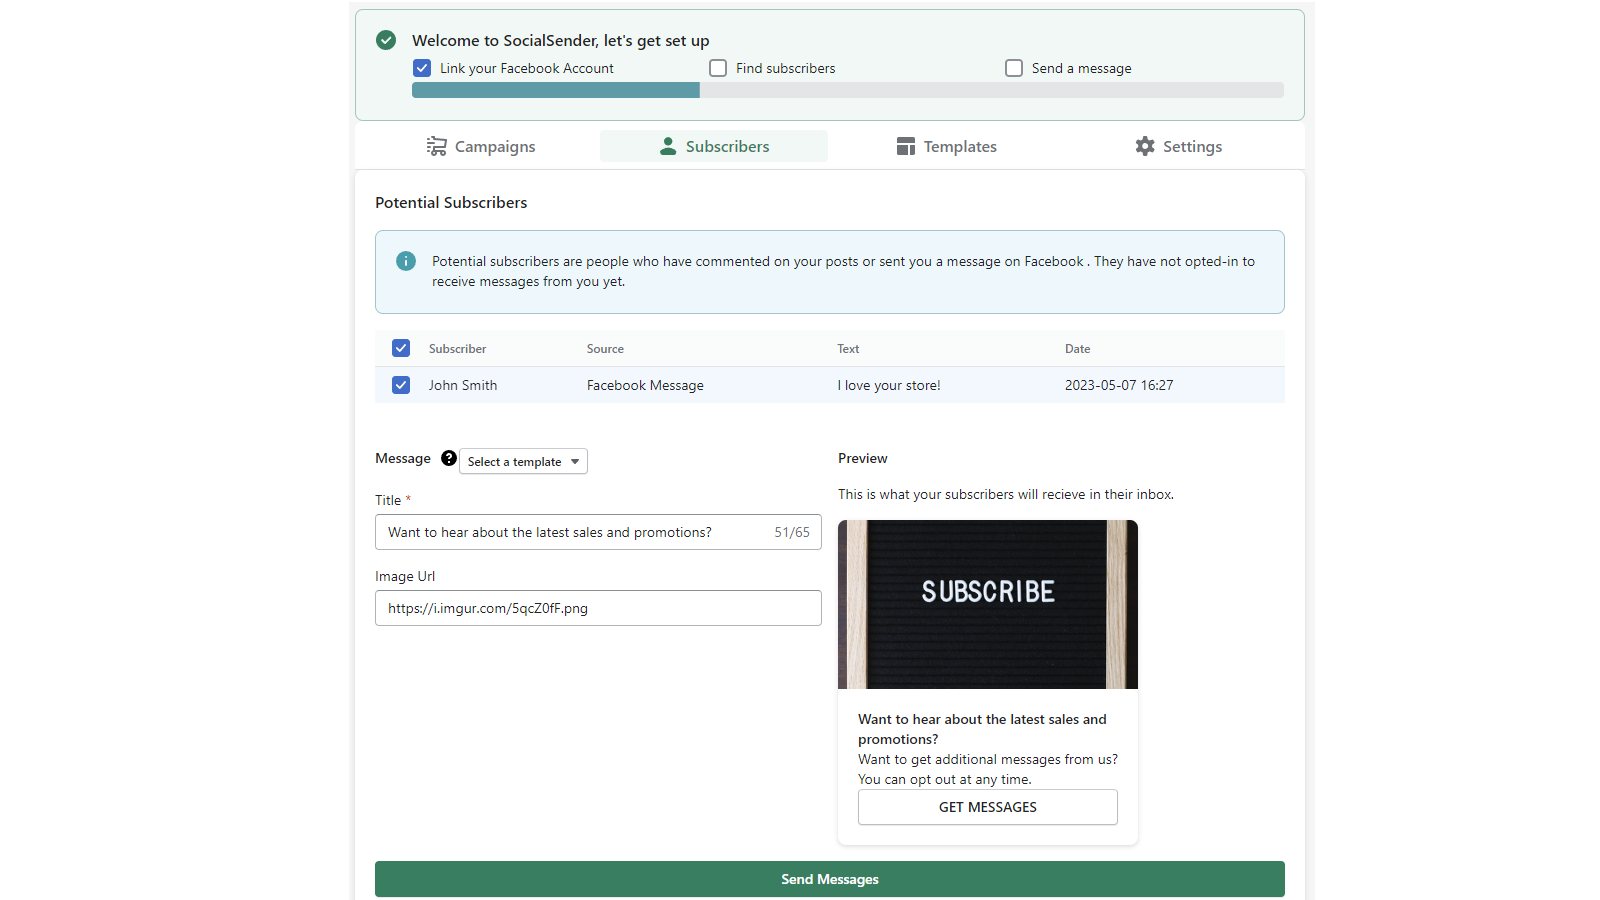Screen dimensions: 1600x900
Task: Focus the Title input field
Action: click(x=598, y=532)
